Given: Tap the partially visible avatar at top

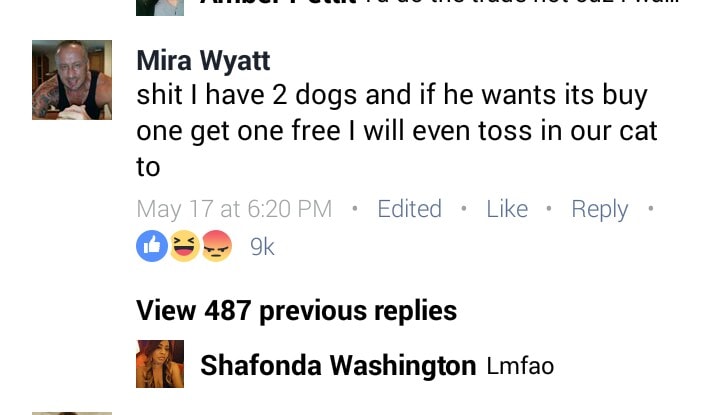Looking at the screenshot, I should [x=160, y=7].
